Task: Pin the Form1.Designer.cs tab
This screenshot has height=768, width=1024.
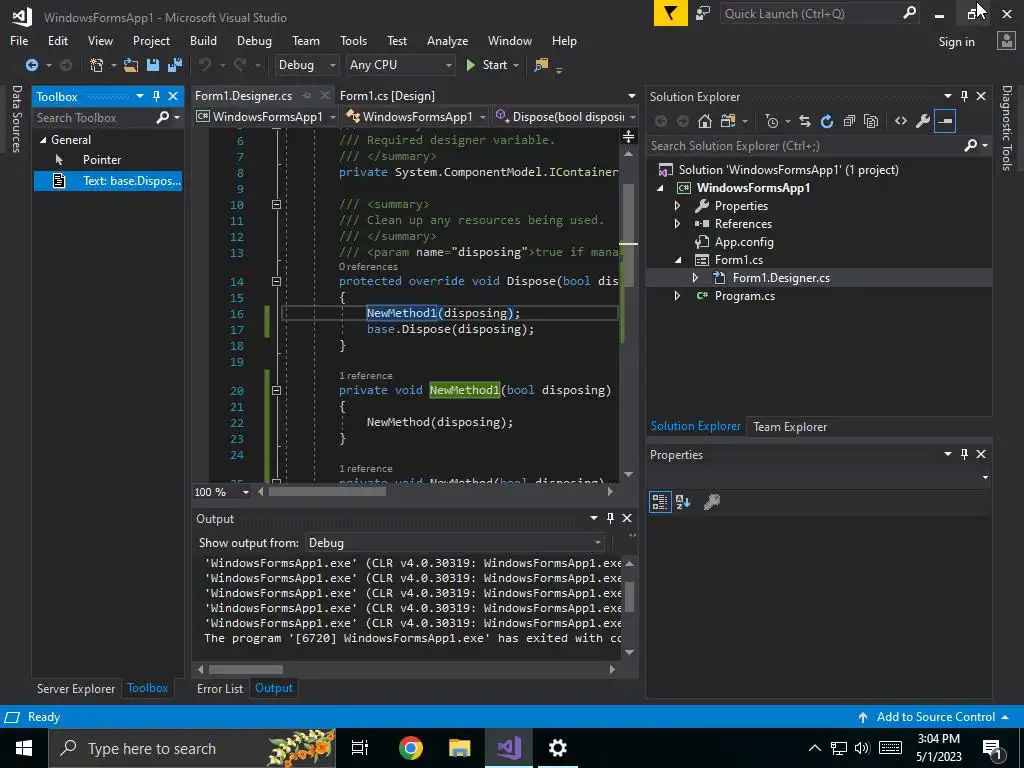Action: [306, 95]
